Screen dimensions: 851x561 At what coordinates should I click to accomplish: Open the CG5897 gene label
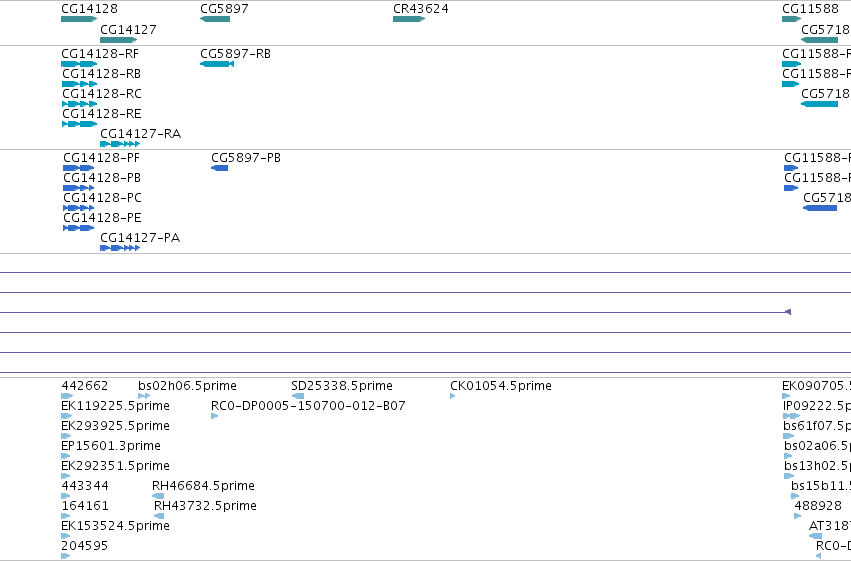point(224,9)
